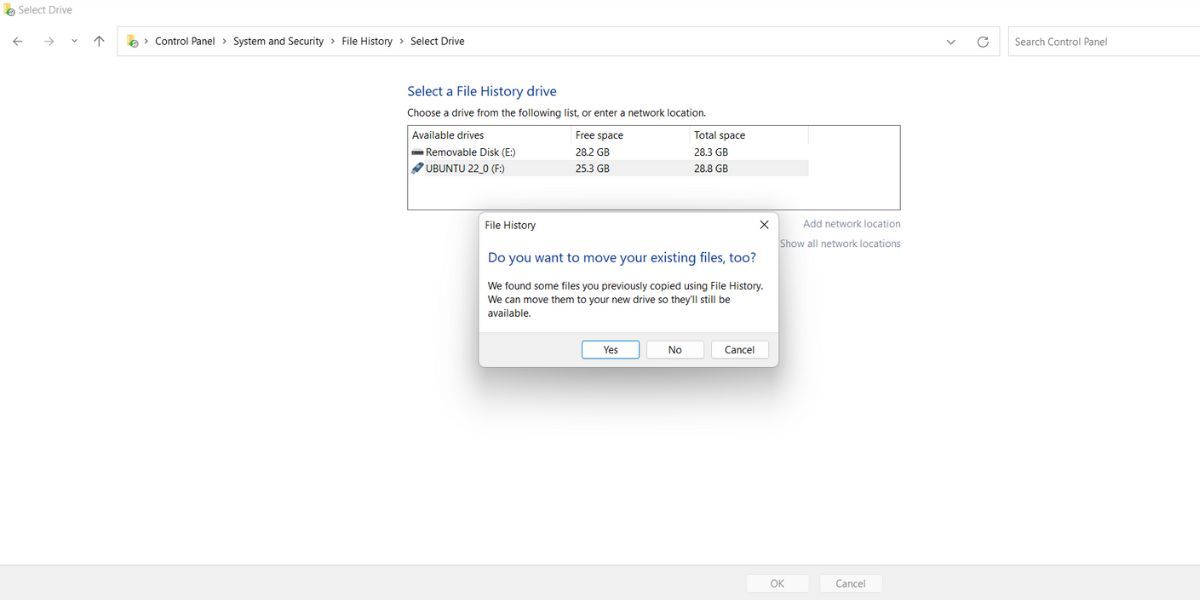Focus the Search Control Panel field

point(1104,41)
